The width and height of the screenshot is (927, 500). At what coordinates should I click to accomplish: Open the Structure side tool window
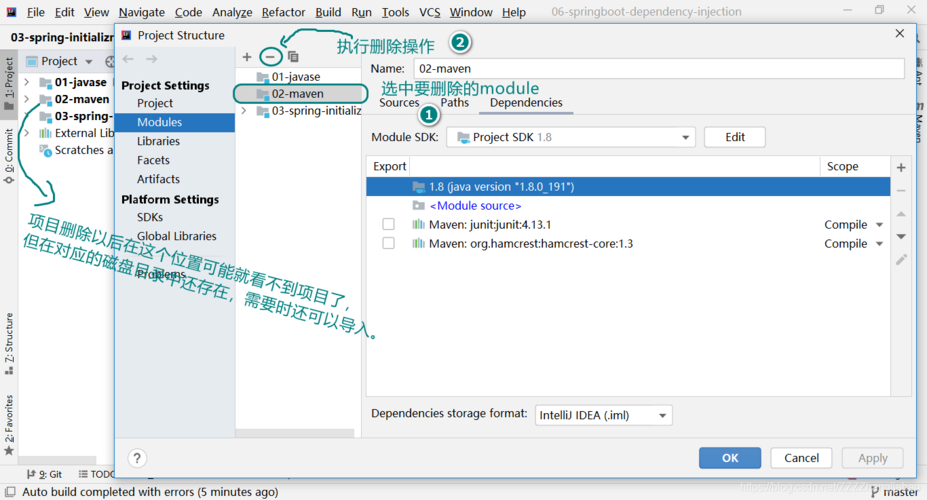(9, 344)
